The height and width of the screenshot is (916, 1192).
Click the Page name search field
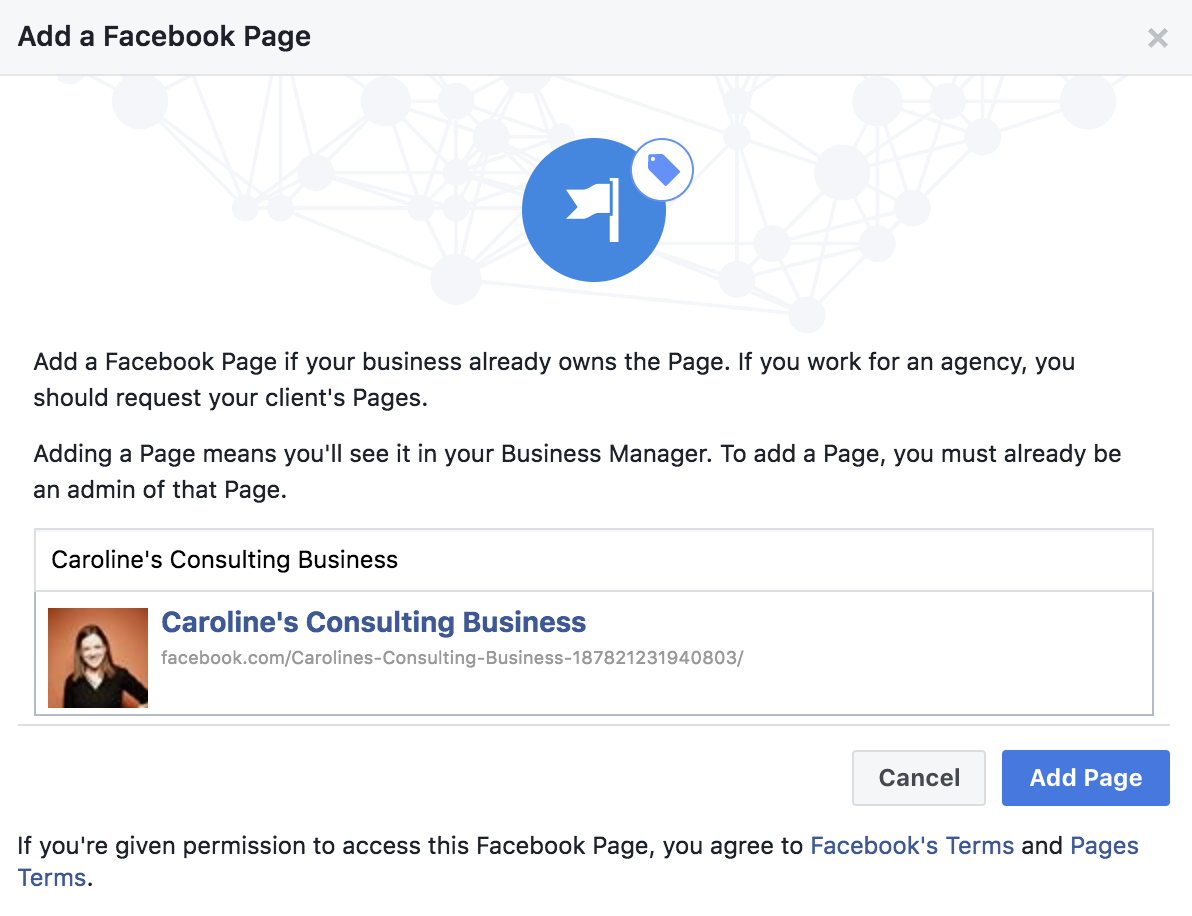point(594,560)
